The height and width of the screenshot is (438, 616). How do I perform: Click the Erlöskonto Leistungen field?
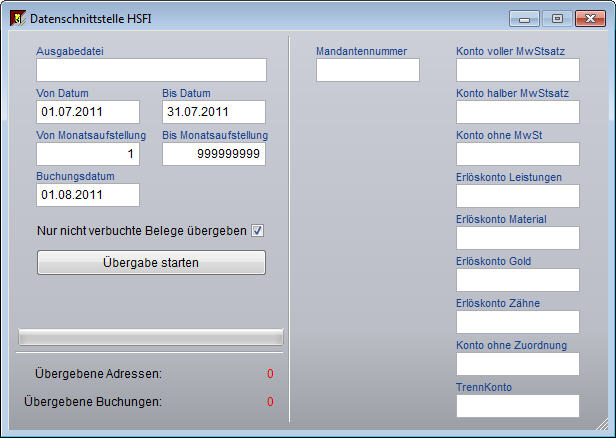pyautogui.click(x=518, y=196)
